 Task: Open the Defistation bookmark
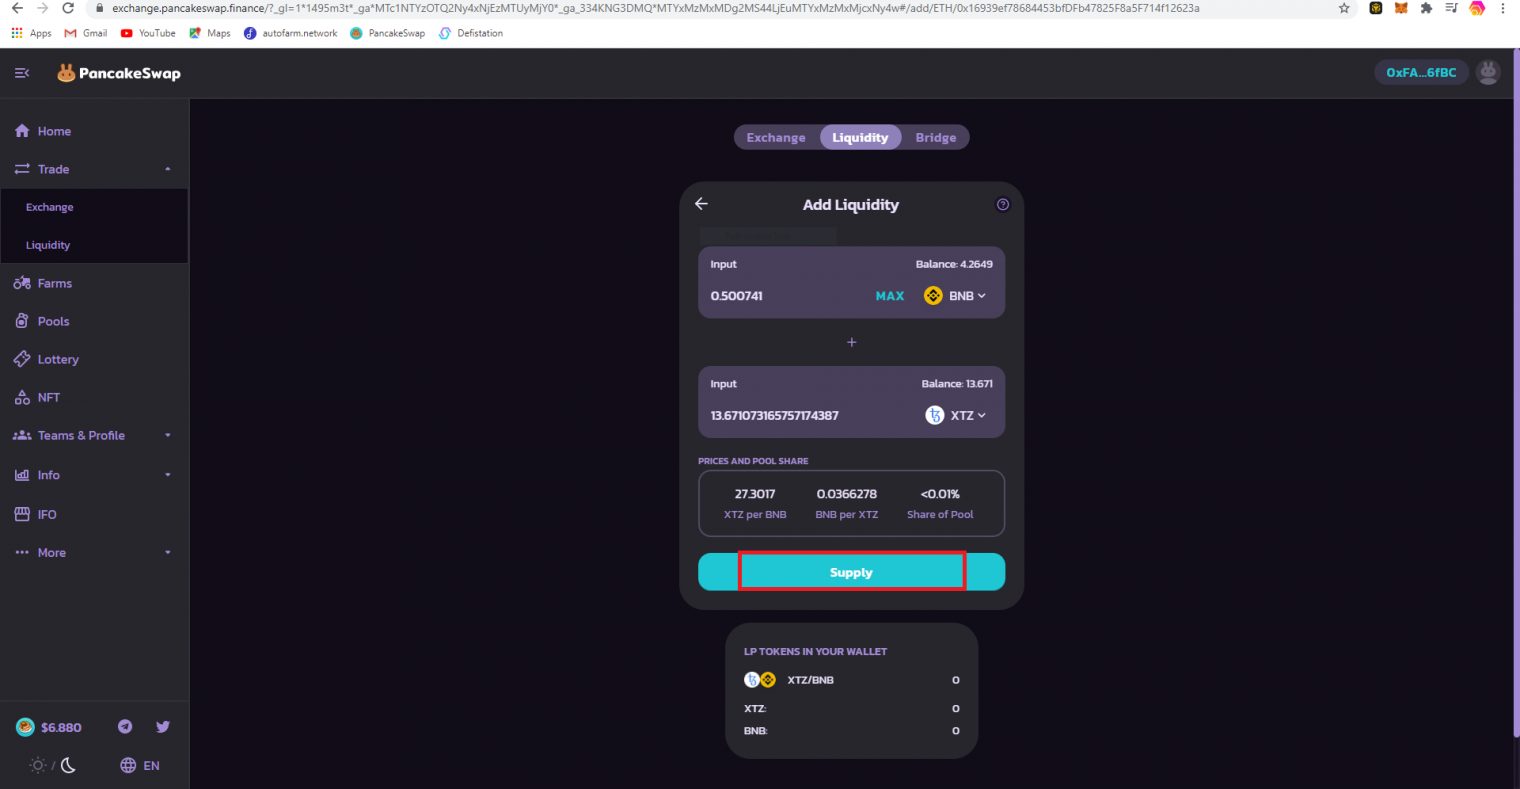pos(471,33)
